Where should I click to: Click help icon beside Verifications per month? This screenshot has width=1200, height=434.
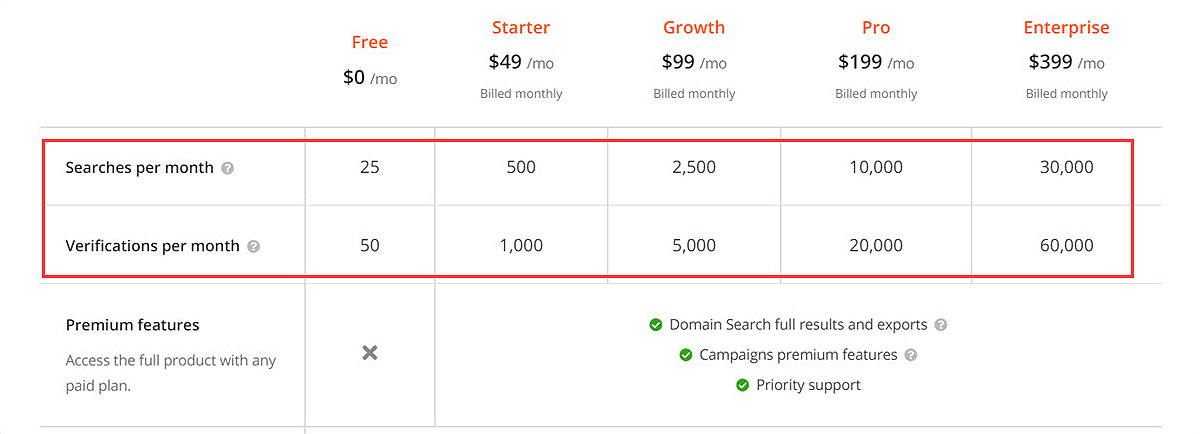click(253, 246)
